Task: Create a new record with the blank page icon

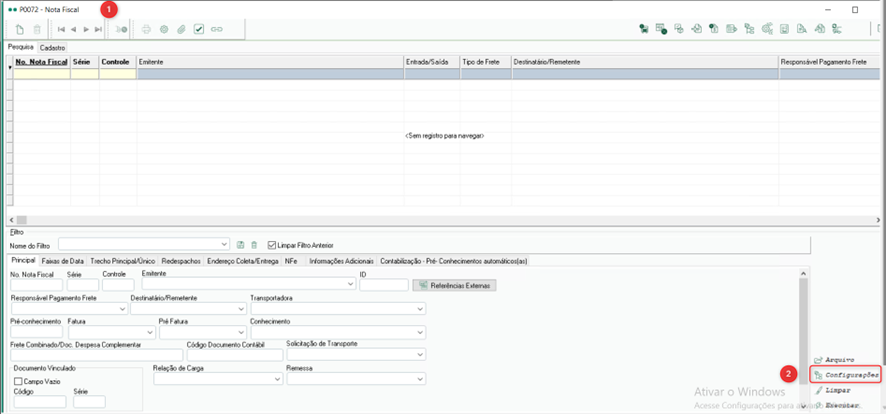Action: tap(20, 29)
